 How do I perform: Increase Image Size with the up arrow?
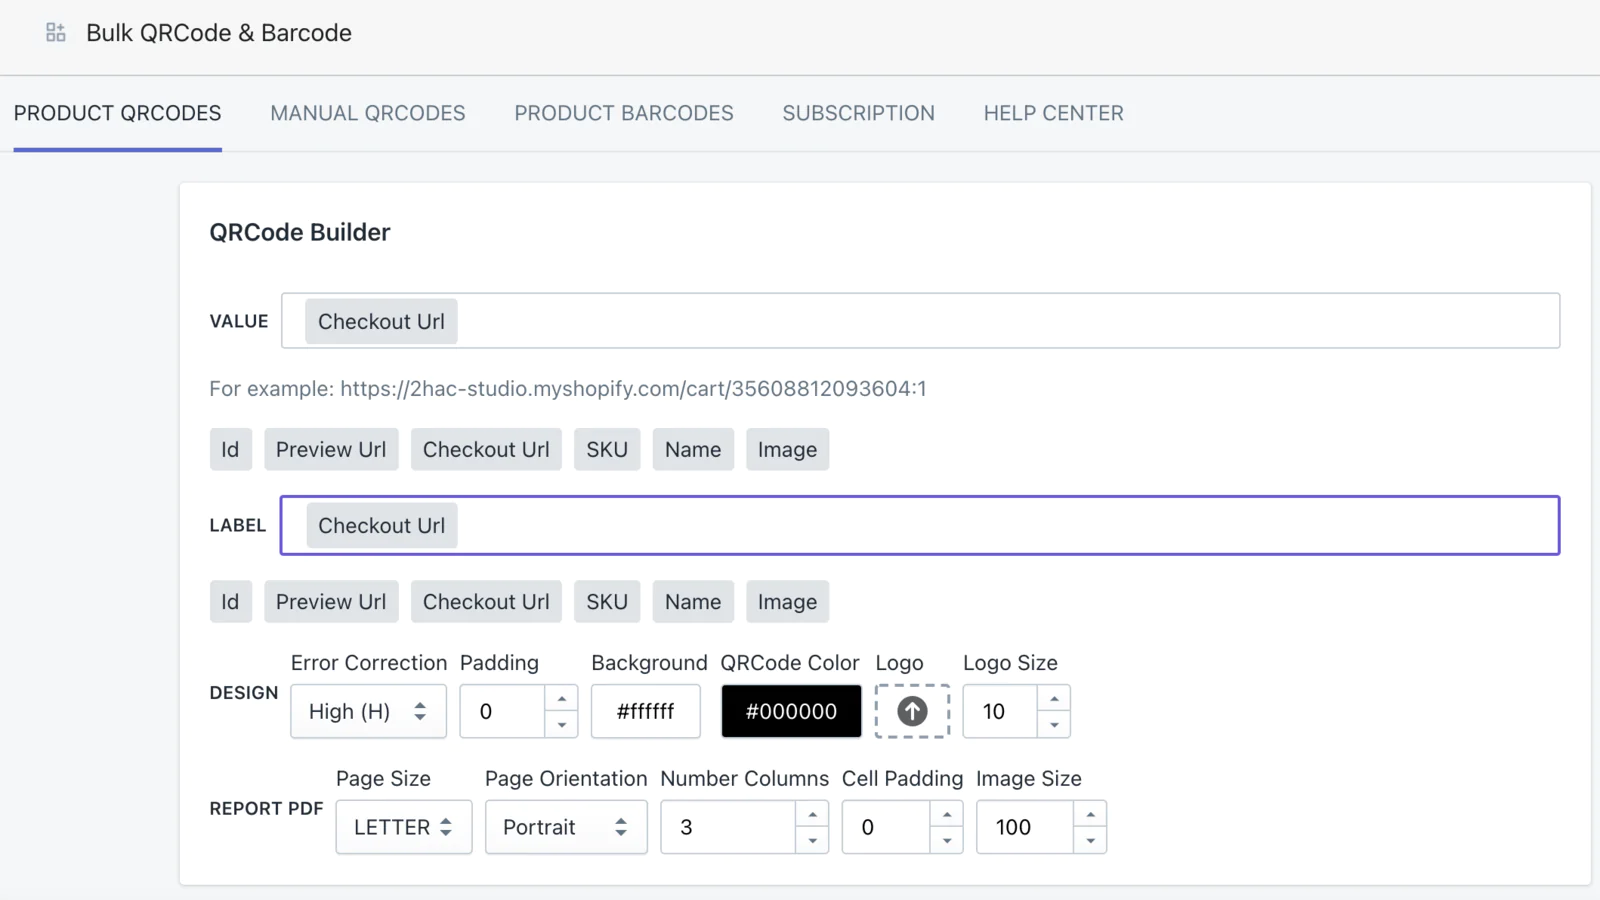[1090, 815]
